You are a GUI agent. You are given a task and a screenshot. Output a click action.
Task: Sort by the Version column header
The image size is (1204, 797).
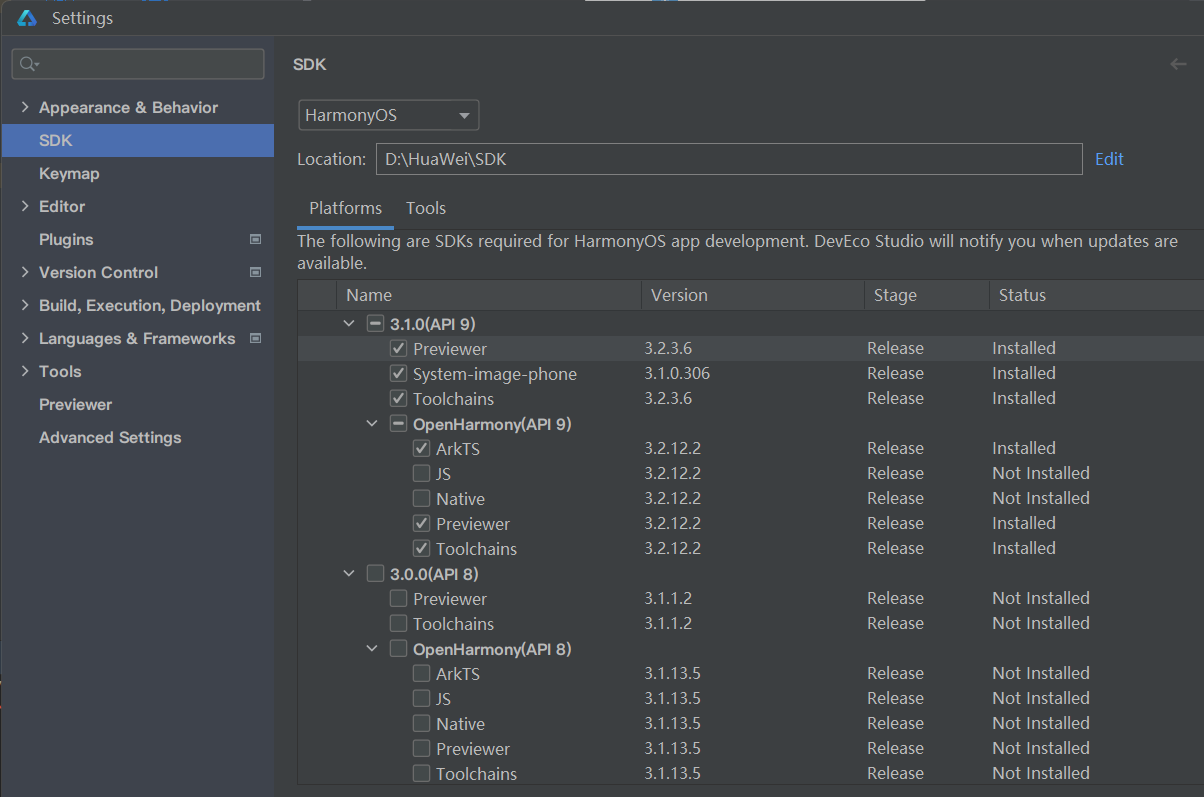click(x=679, y=295)
